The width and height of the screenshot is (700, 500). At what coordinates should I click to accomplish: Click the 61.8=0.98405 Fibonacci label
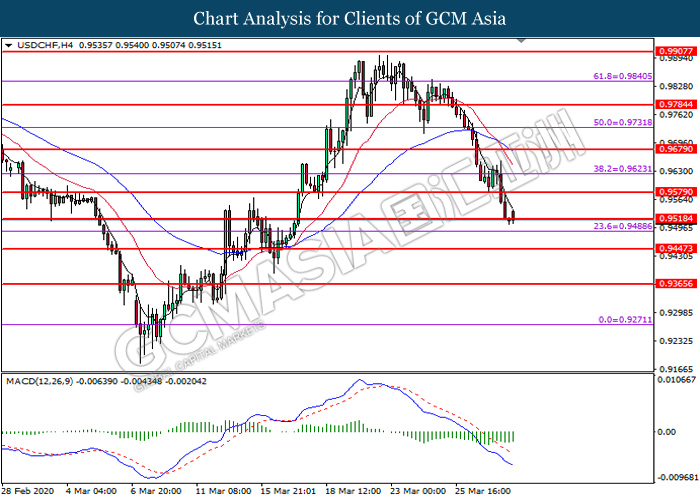[x=622, y=76]
